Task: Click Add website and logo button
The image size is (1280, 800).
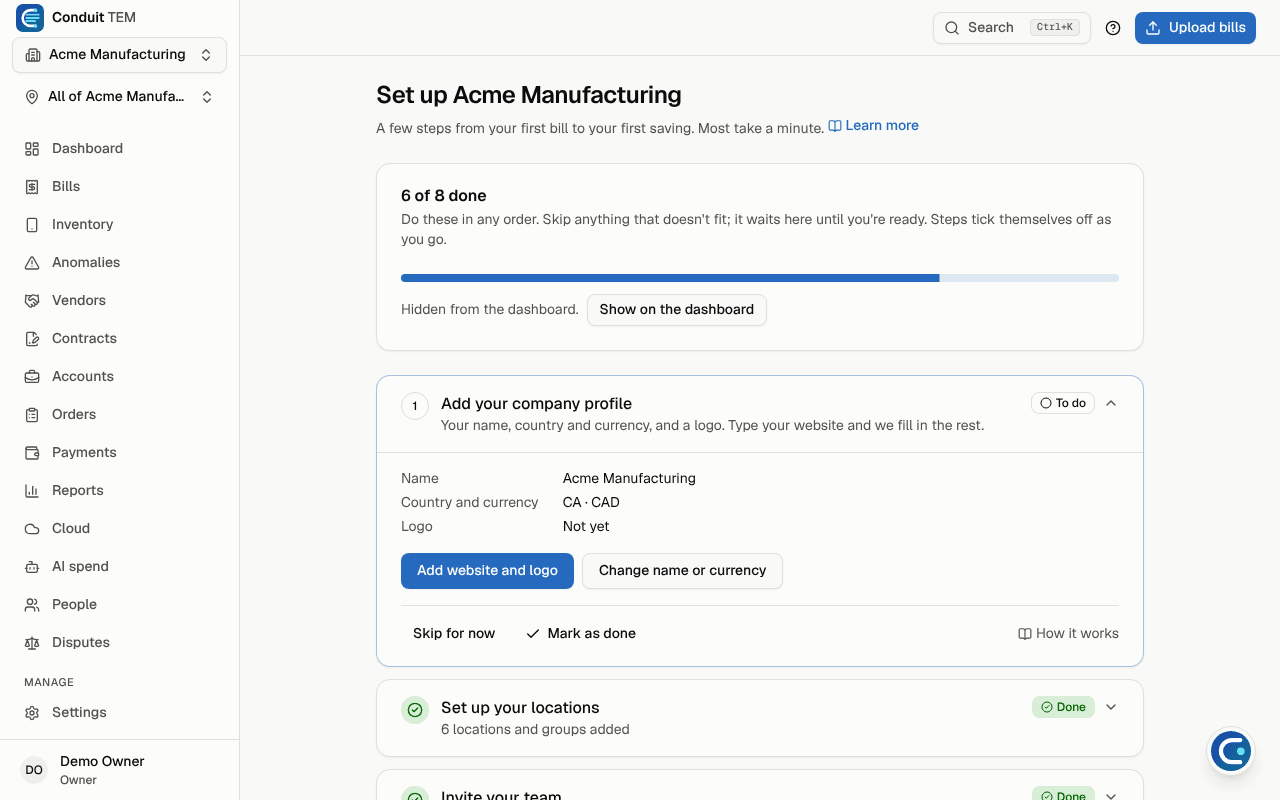Action: (487, 571)
